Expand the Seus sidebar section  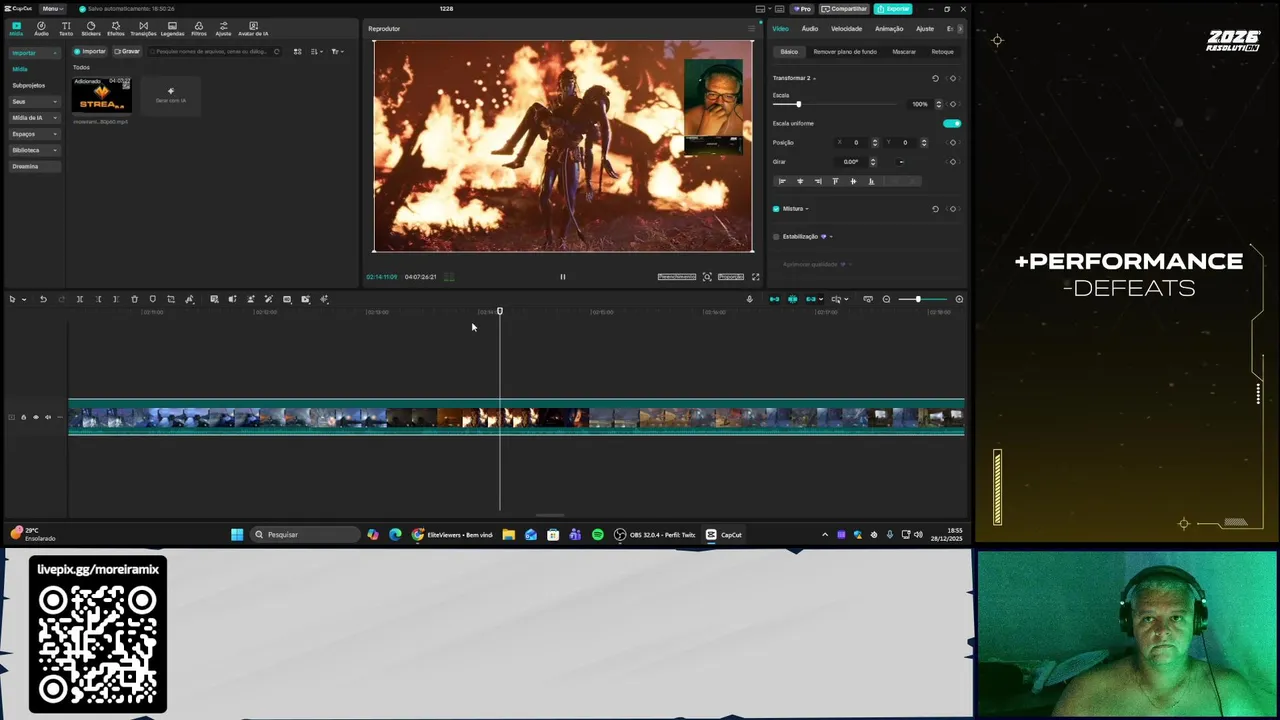[x=35, y=101]
